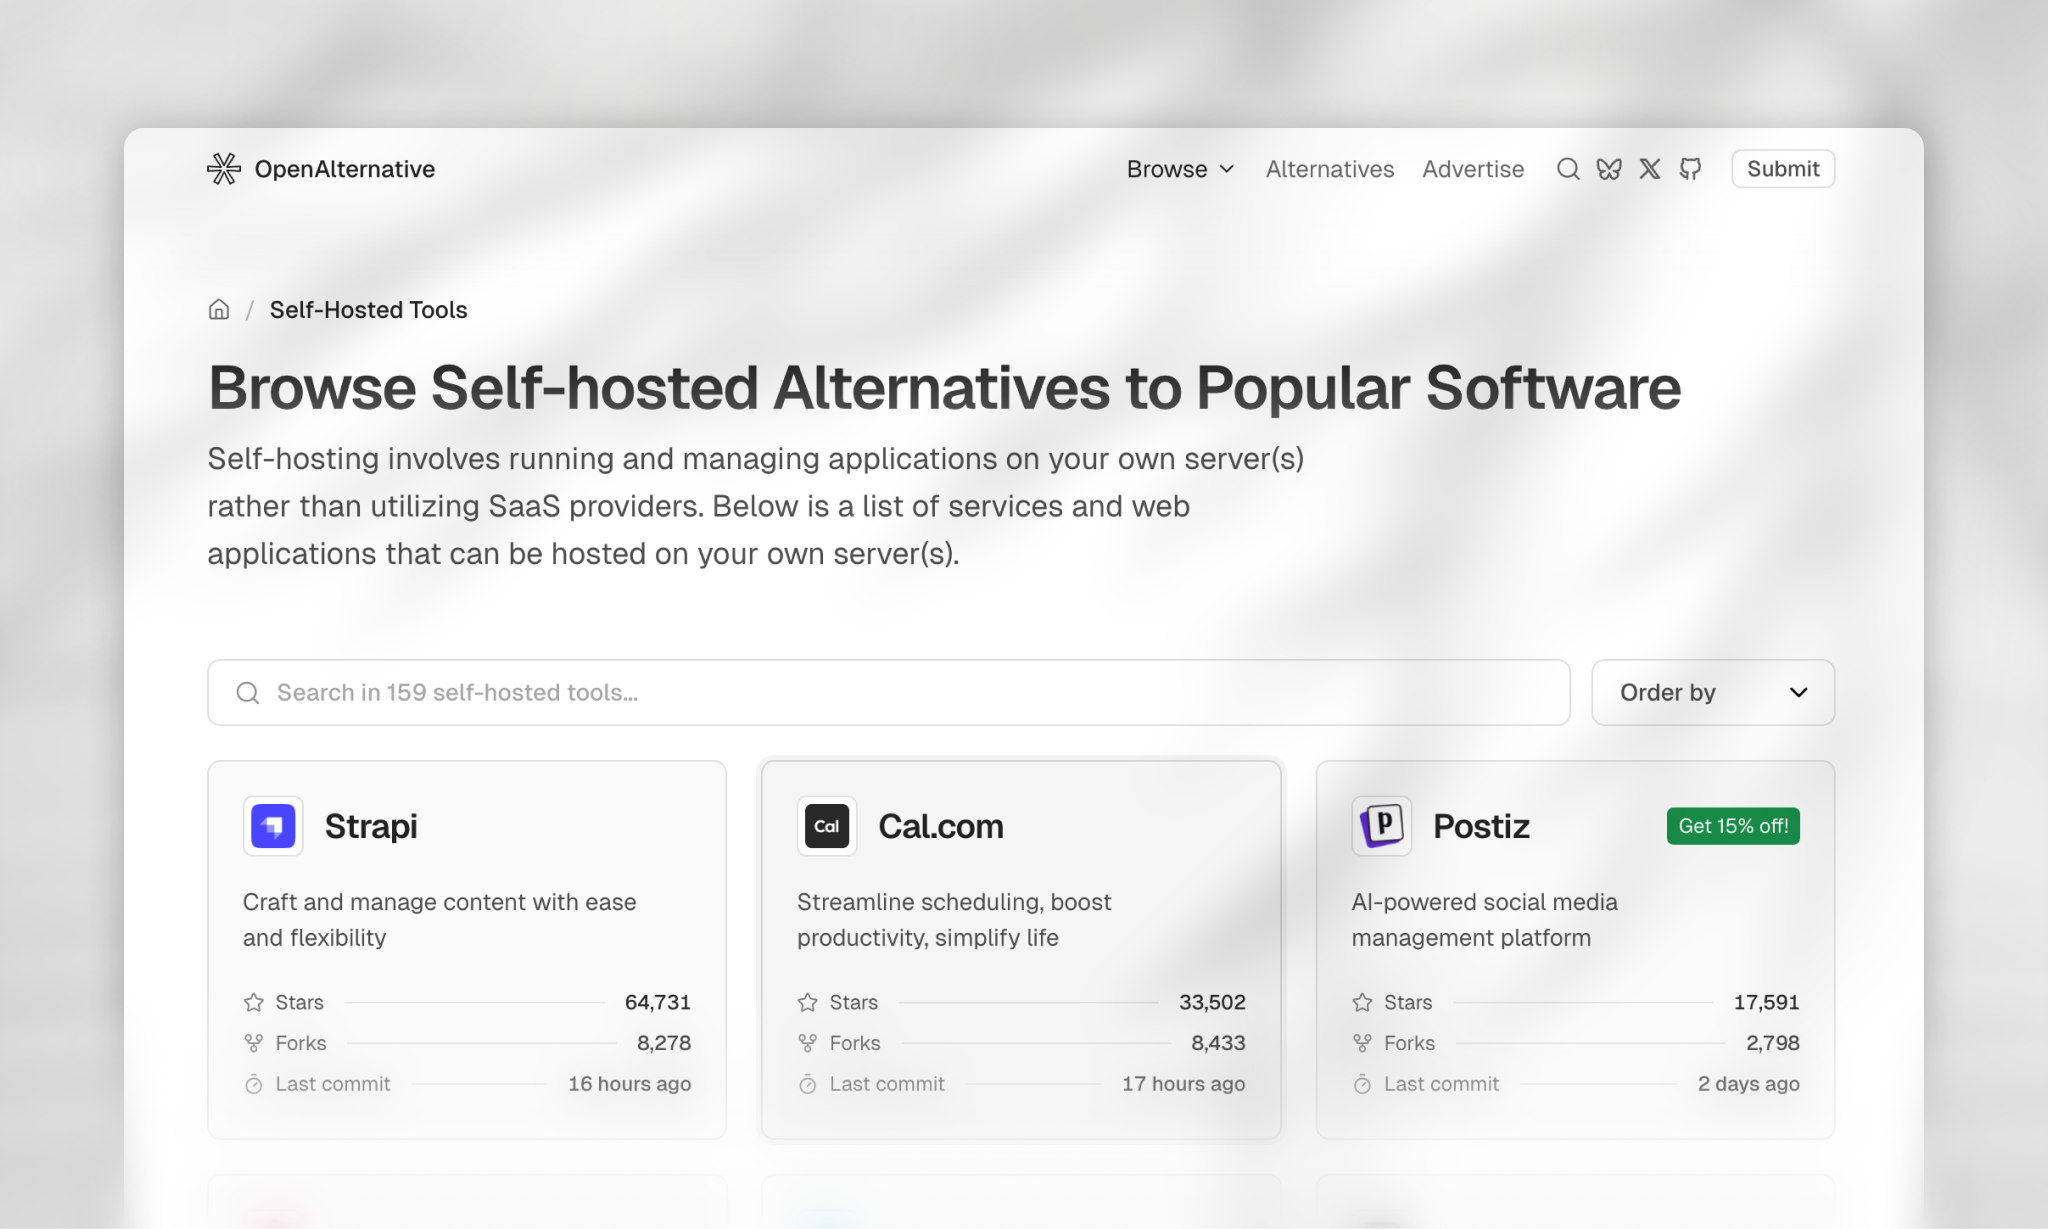Screen dimensions: 2048x1229
Task: Click the home breadcrumb icon
Action: click(x=219, y=310)
